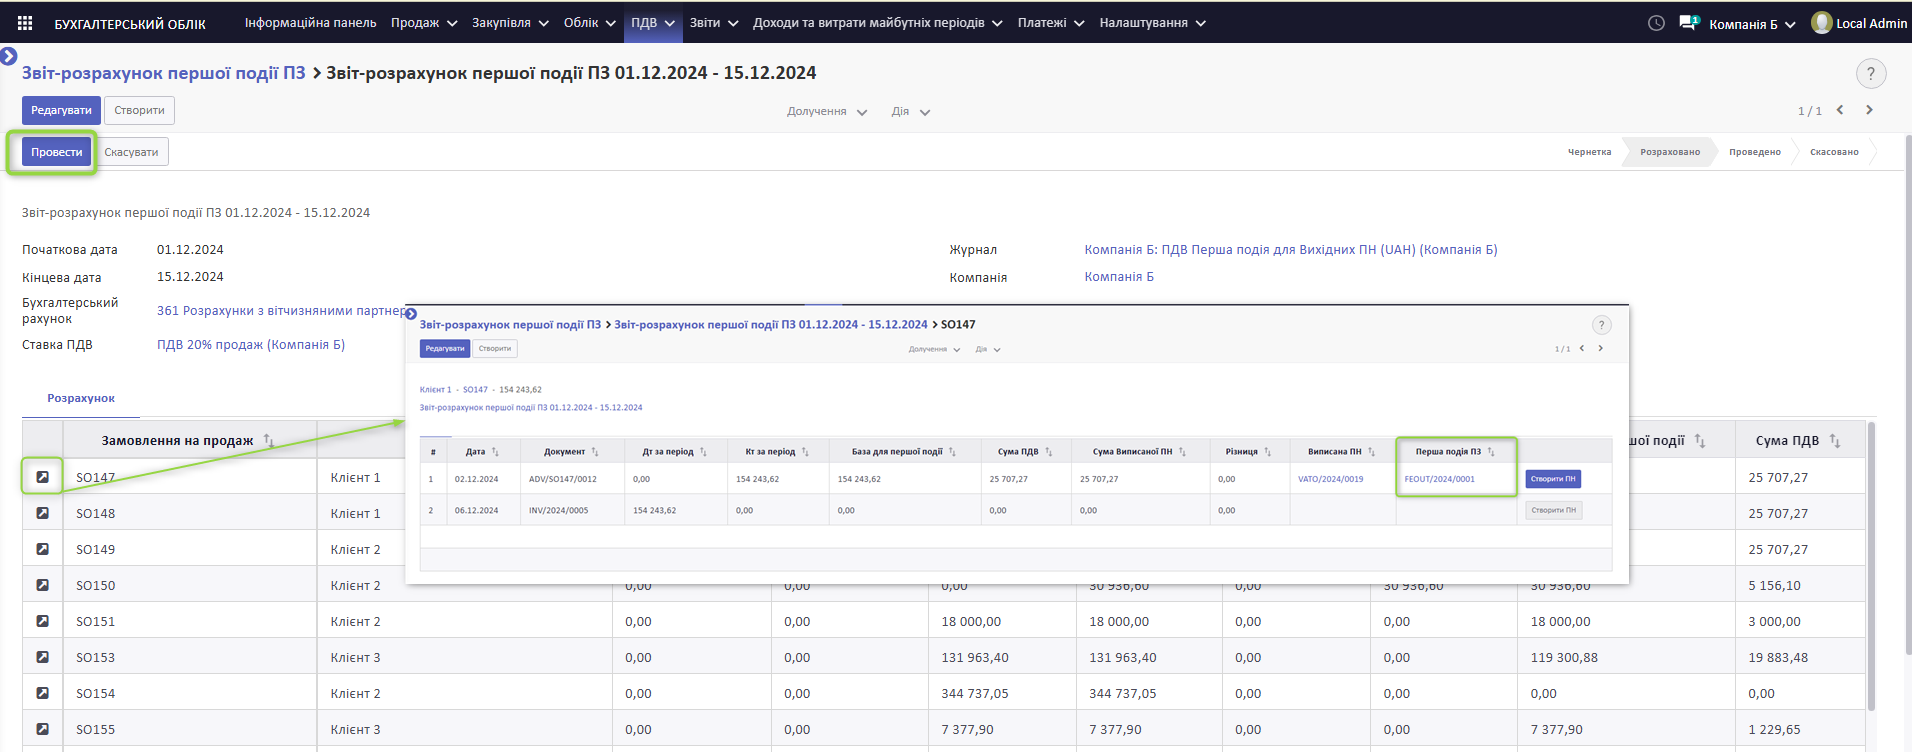Click active Створити ПН button in inset
Image resolution: width=1912 pixels, height=752 pixels.
(x=1553, y=479)
